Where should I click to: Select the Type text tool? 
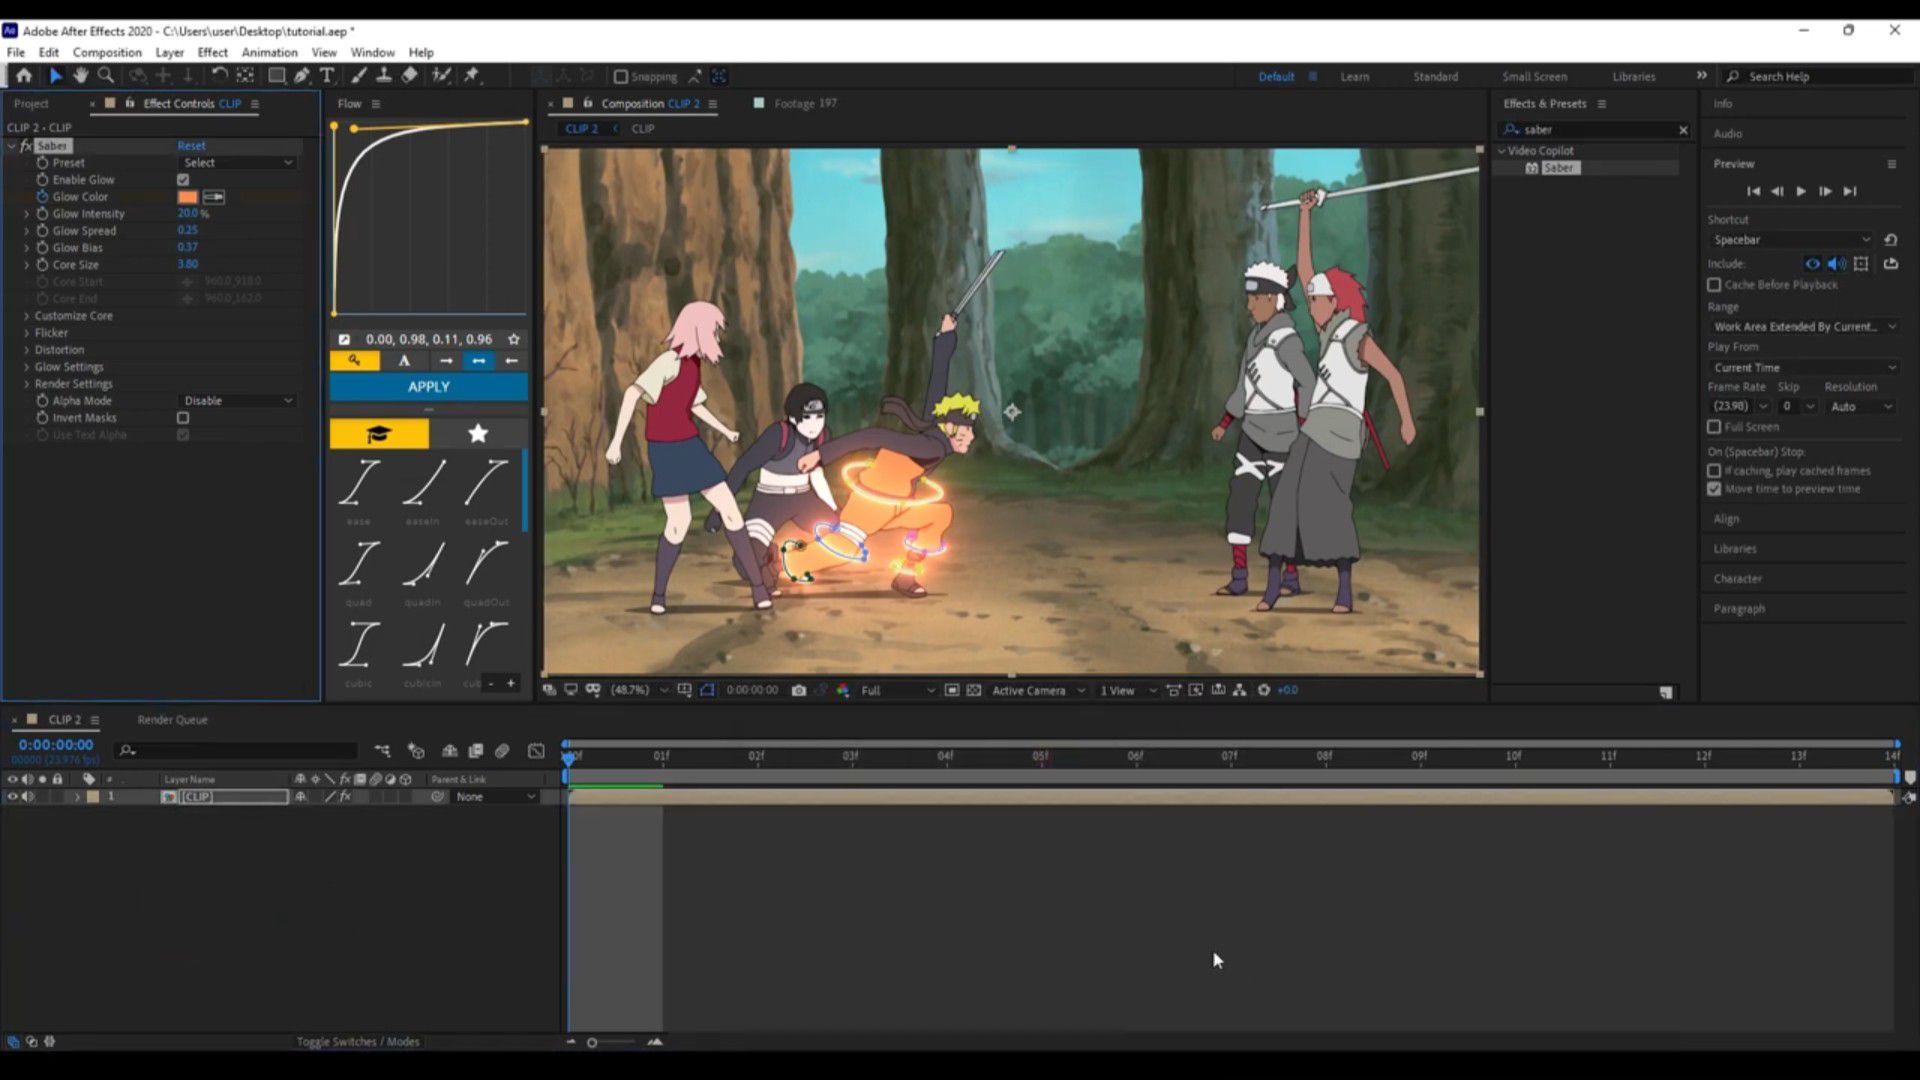(x=327, y=76)
